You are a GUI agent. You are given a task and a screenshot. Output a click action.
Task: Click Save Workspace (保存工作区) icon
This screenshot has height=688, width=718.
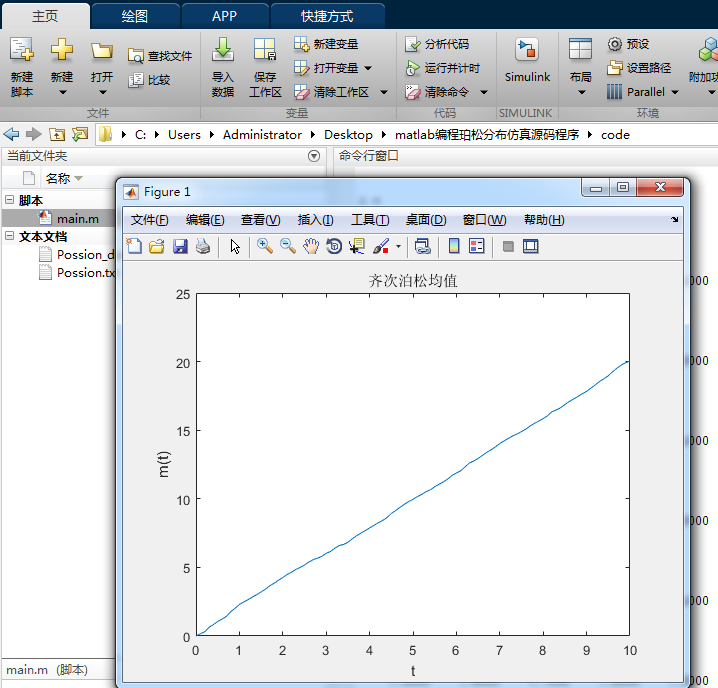265,49
